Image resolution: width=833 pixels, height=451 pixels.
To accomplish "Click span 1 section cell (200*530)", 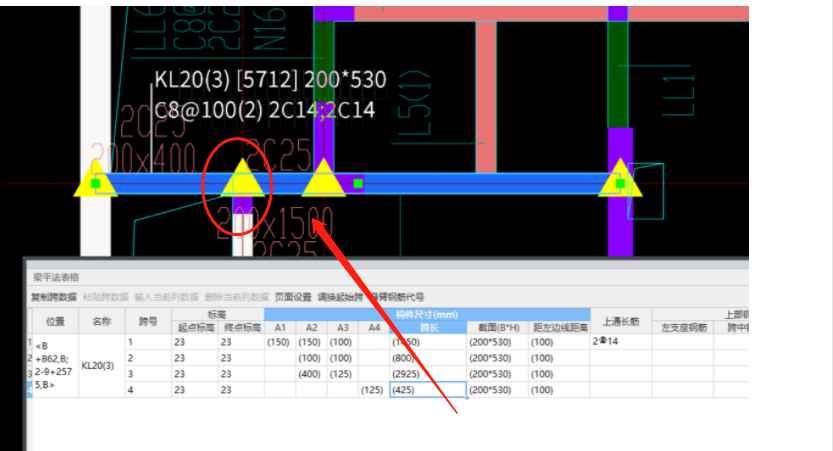I will pos(498,342).
